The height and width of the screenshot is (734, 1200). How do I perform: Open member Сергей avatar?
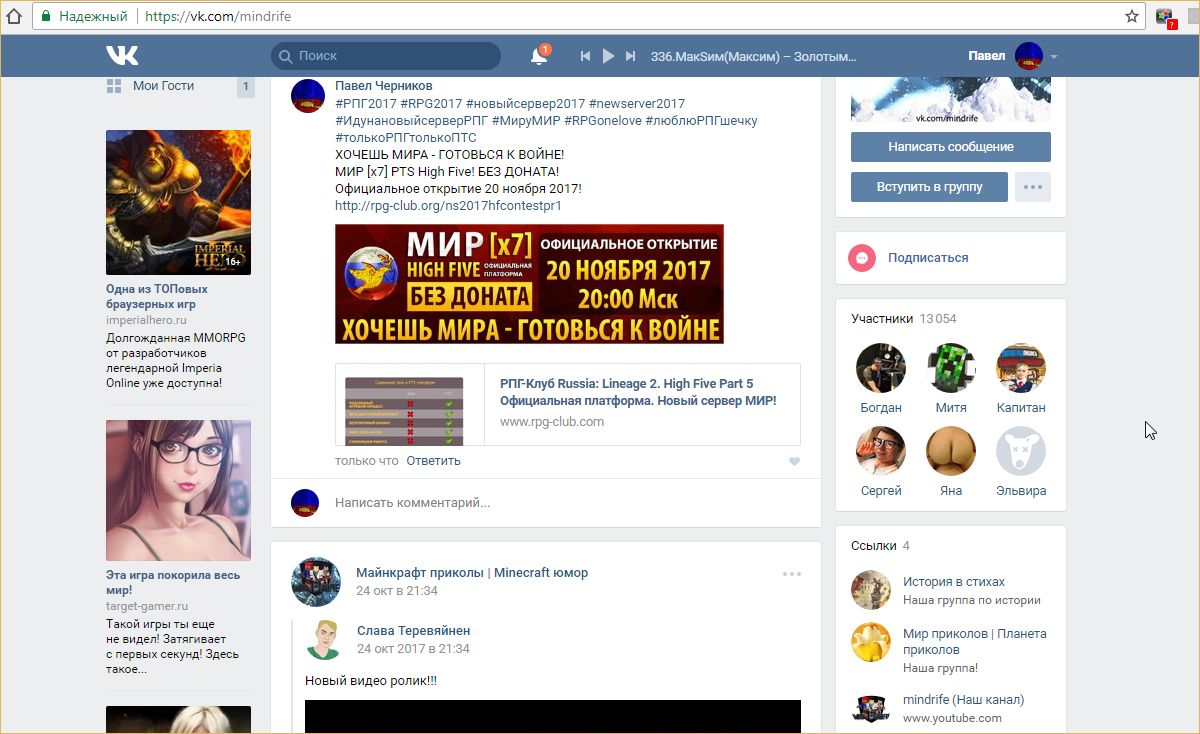point(881,451)
